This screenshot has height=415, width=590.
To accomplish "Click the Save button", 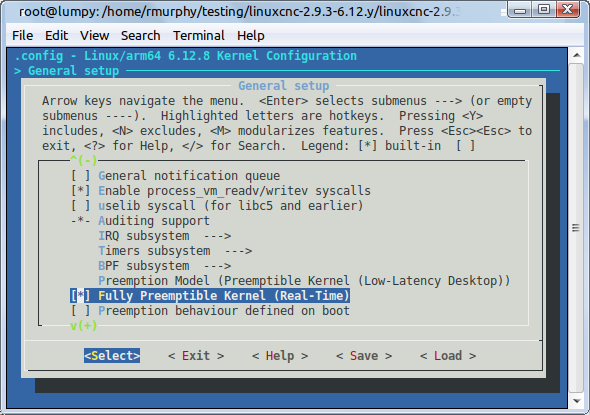I will [x=364, y=356].
